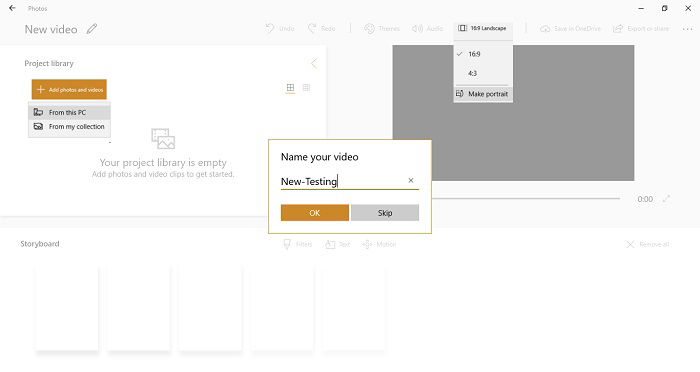Clear the video name with the X
The width and height of the screenshot is (700, 372).
point(411,180)
